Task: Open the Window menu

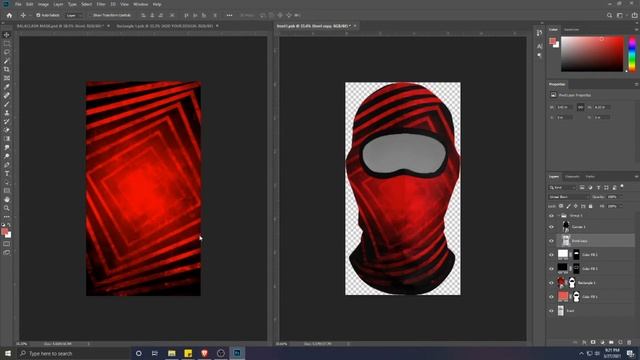Action: point(140,4)
